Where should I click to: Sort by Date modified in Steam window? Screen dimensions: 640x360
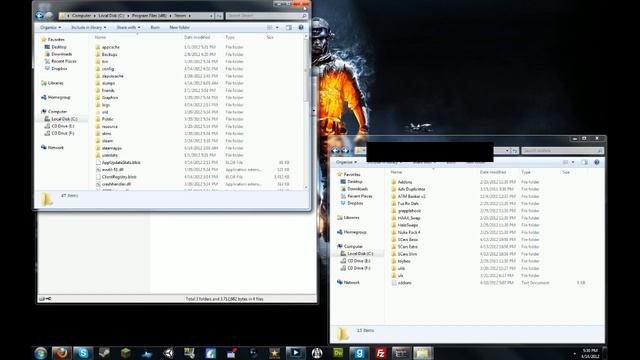click(197, 37)
